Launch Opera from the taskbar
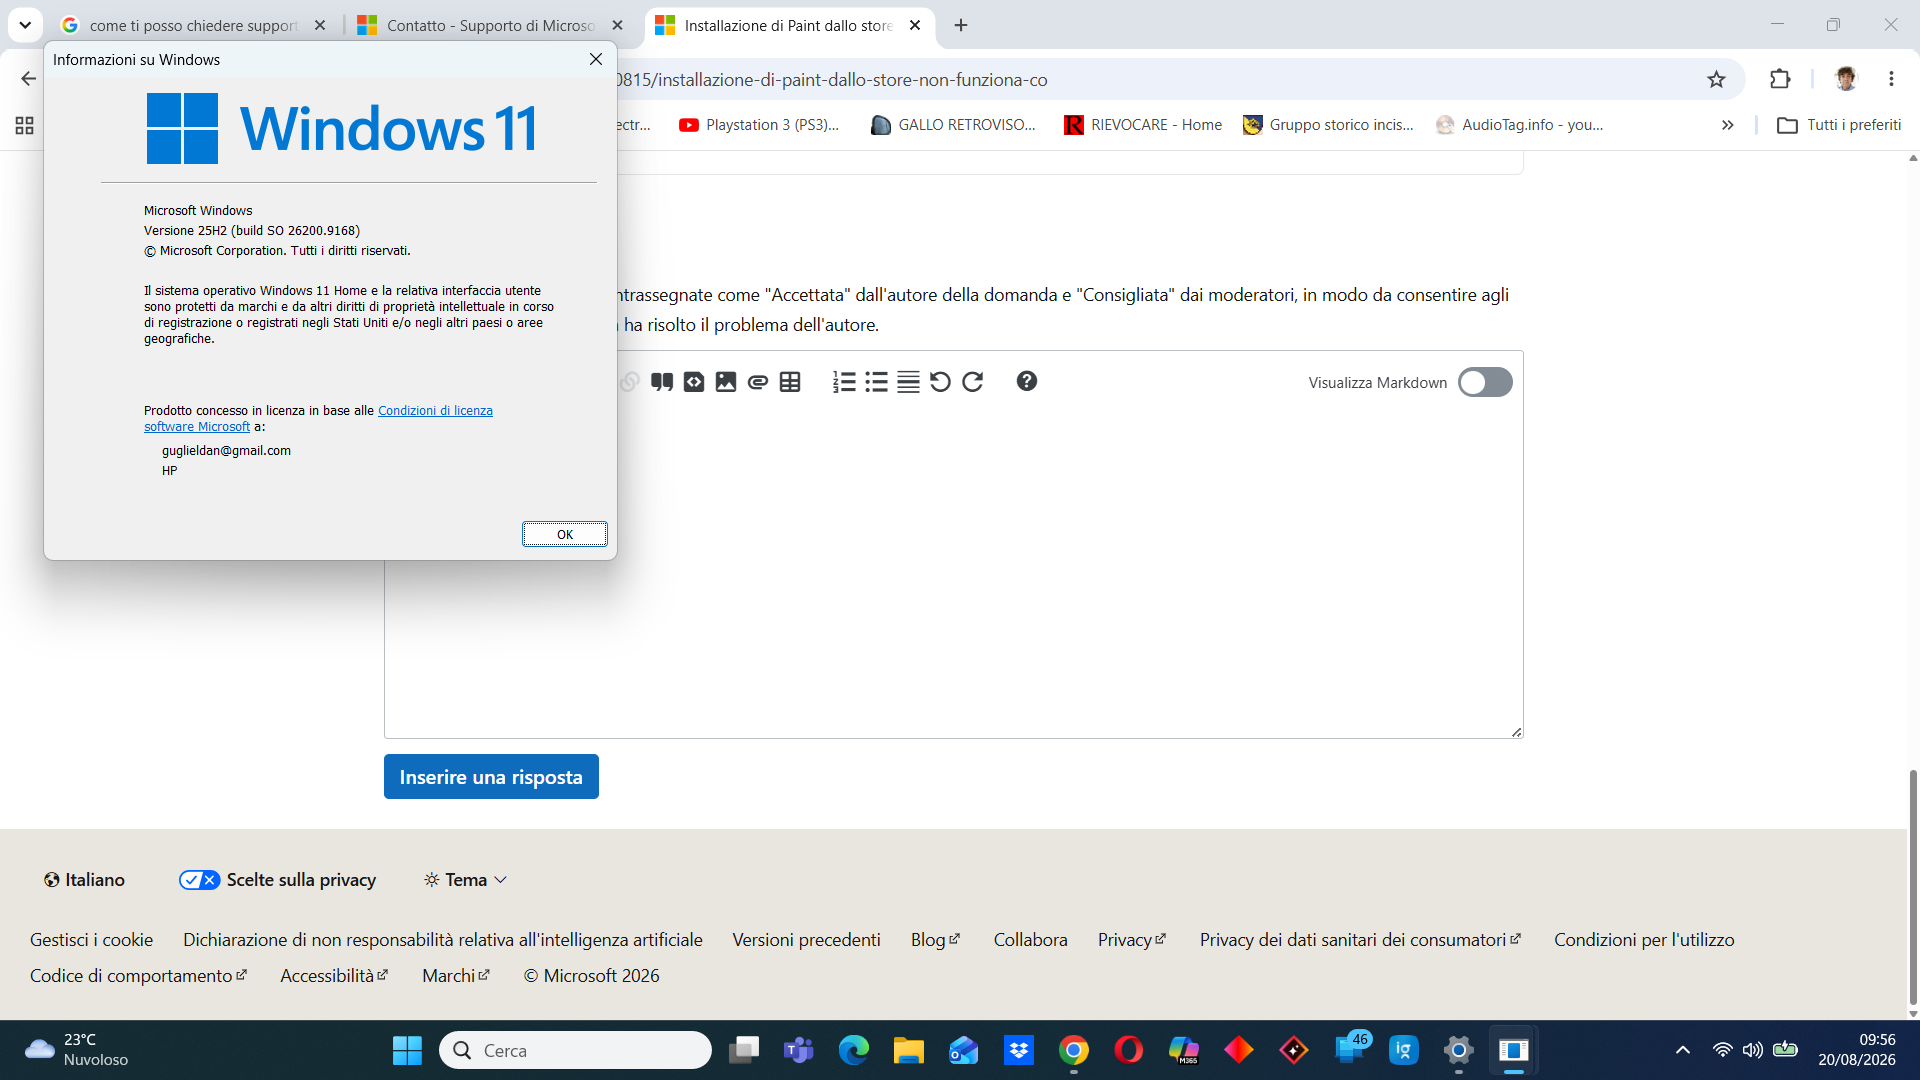 (1129, 1050)
